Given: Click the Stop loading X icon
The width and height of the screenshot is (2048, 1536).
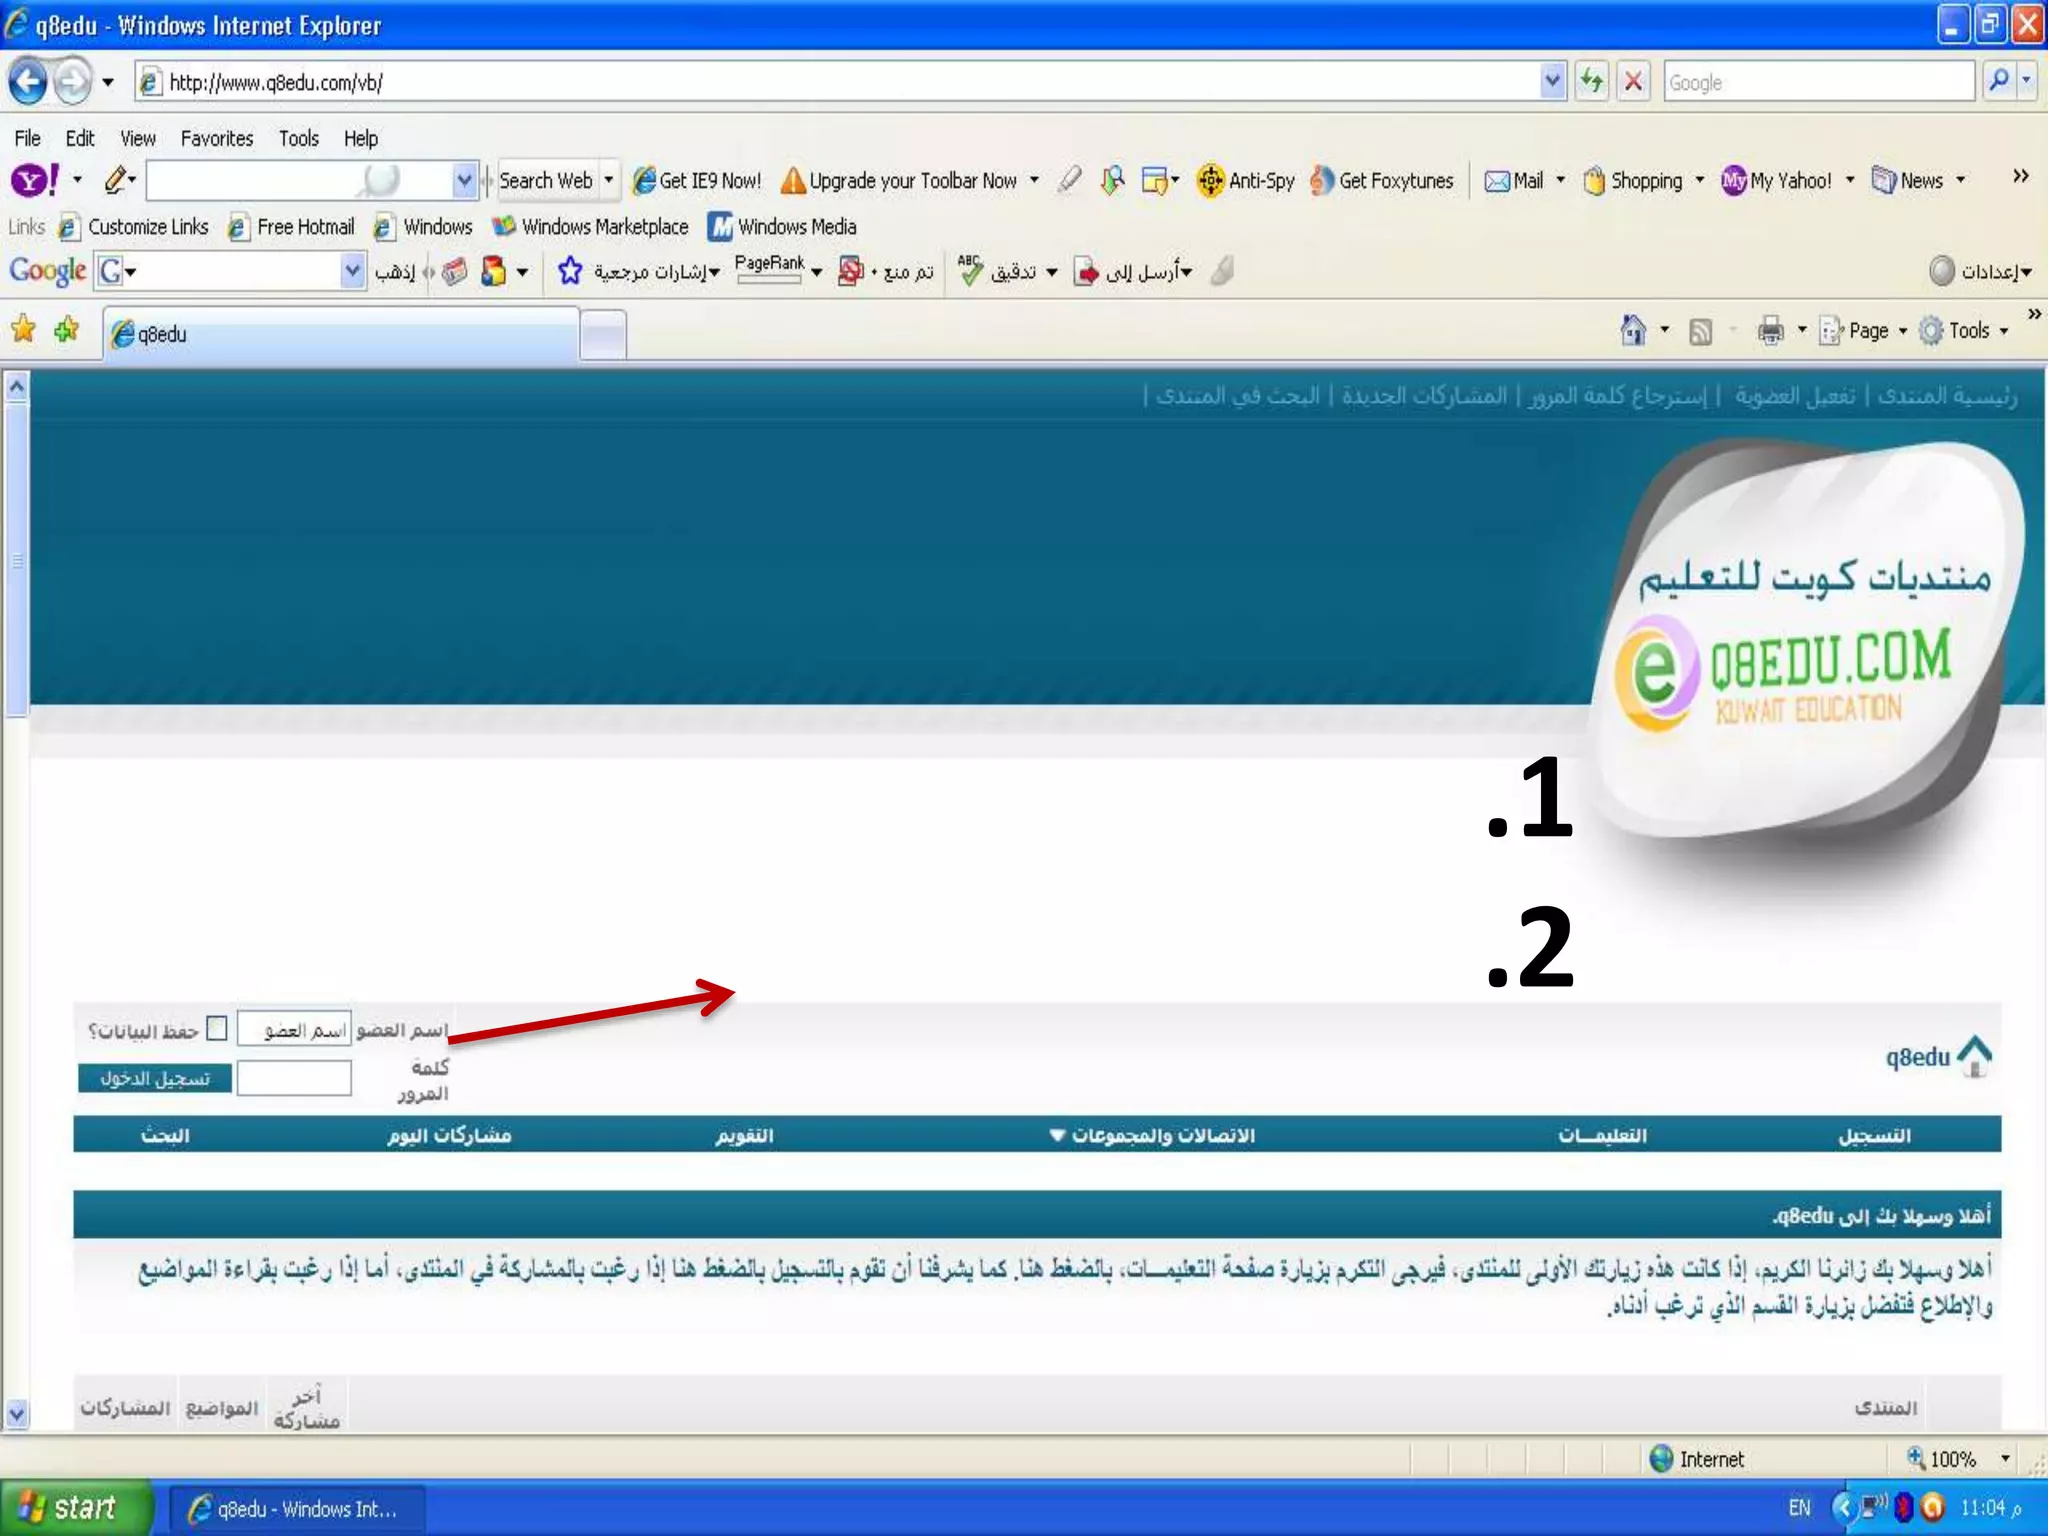Looking at the screenshot, I should point(1633,81).
